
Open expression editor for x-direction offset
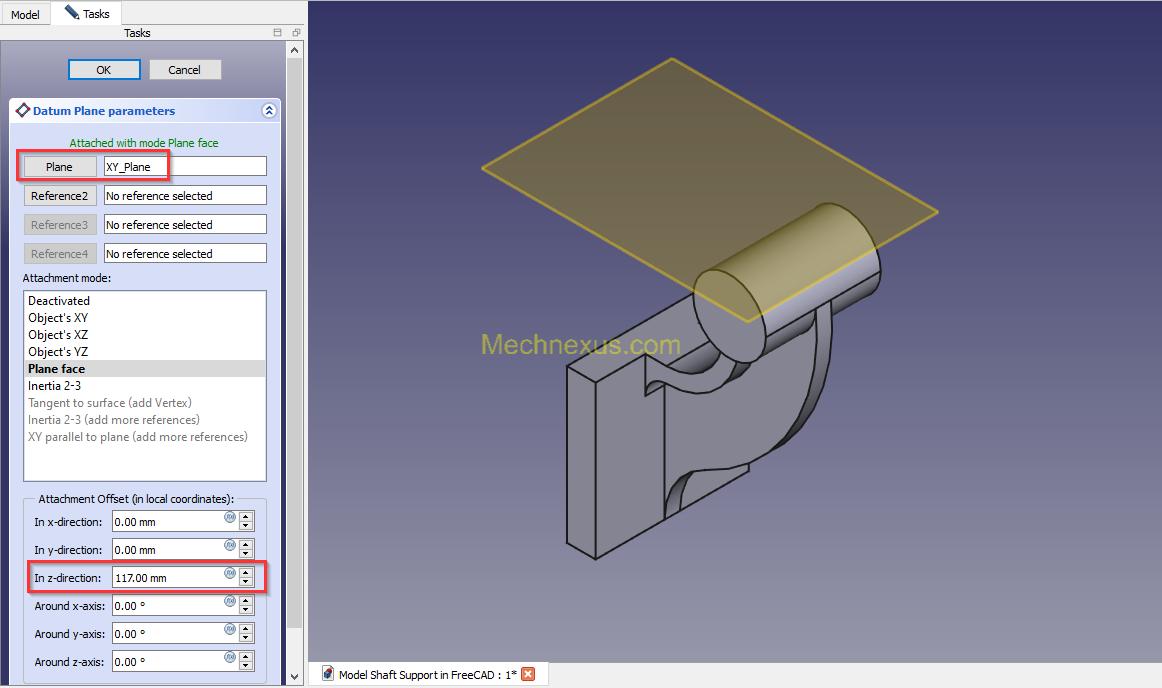pos(230,517)
